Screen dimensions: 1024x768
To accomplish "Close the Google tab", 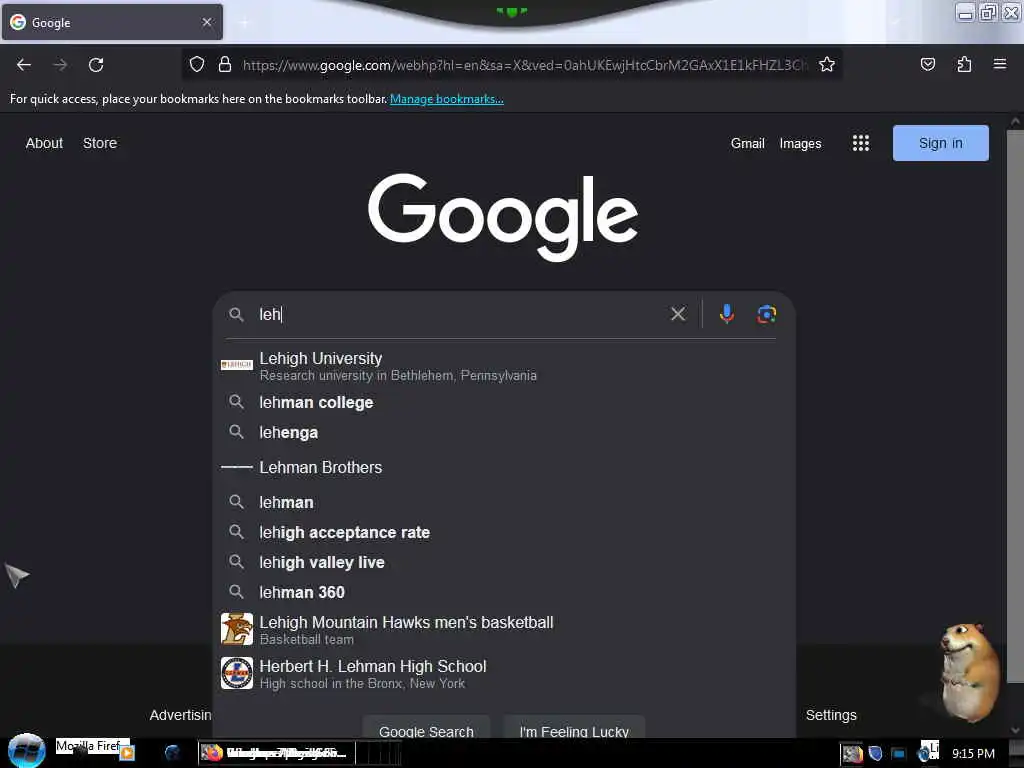I will [x=207, y=22].
